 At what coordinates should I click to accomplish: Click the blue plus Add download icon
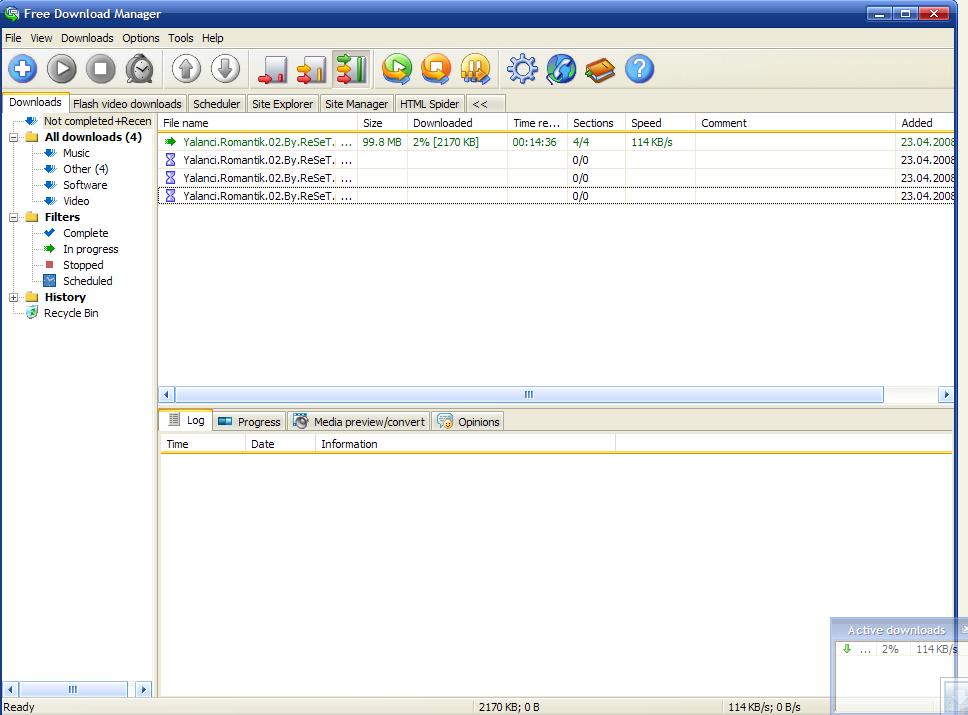pos(23,69)
